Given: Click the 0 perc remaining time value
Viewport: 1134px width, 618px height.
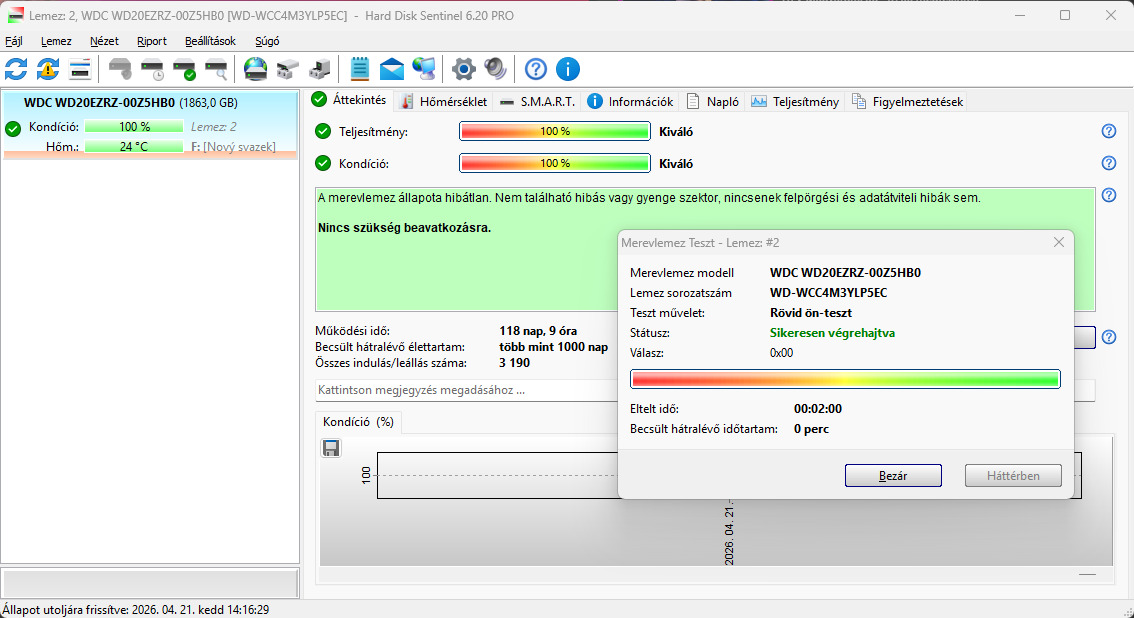Looking at the screenshot, I should (811, 429).
